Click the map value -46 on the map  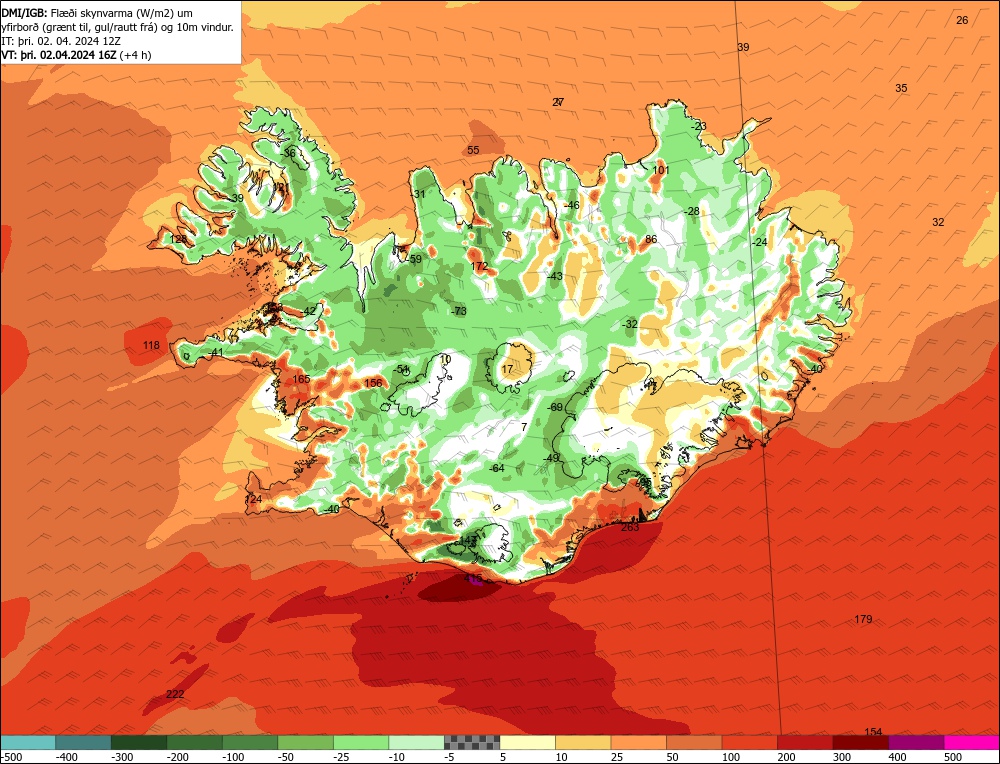(571, 205)
